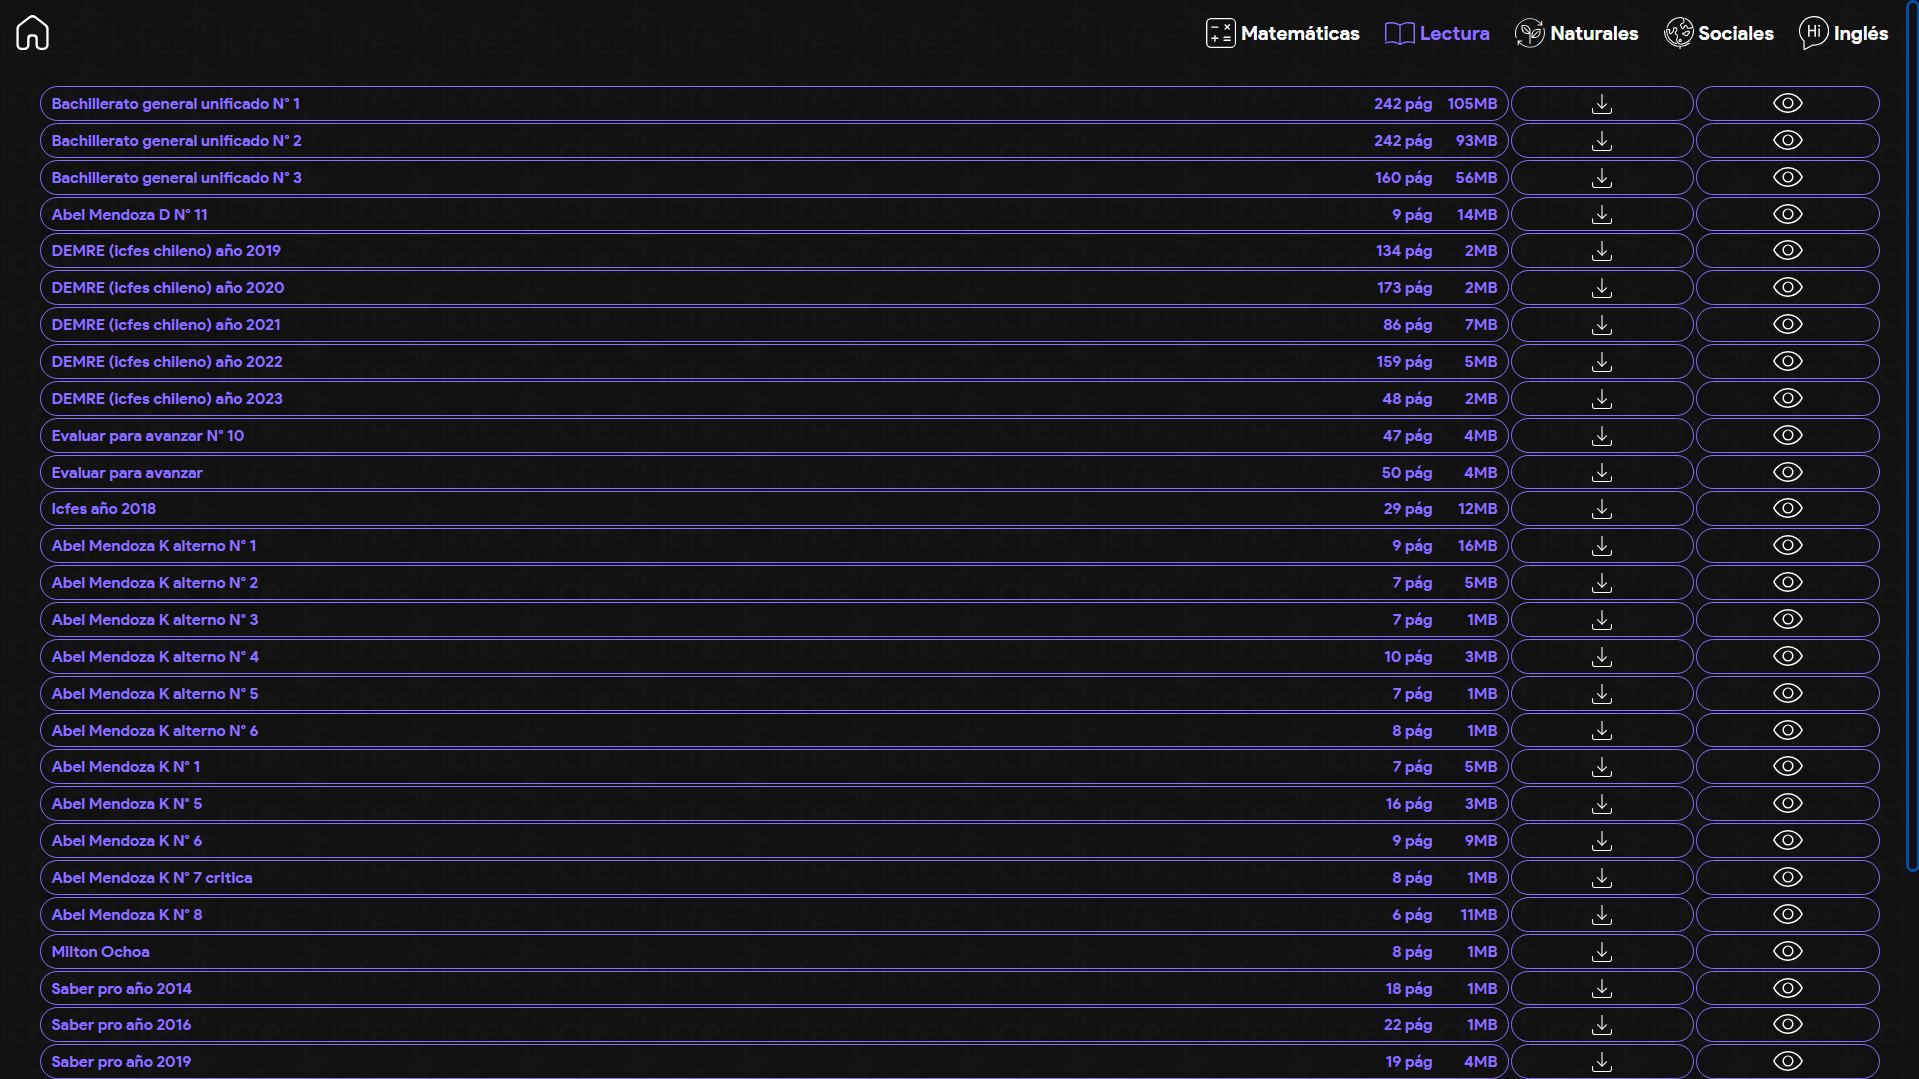This screenshot has width=1919, height=1079.
Task: Preview Bachillerato general unificado N° 3 with eye icon
Action: pyautogui.click(x=1788, y=178)
